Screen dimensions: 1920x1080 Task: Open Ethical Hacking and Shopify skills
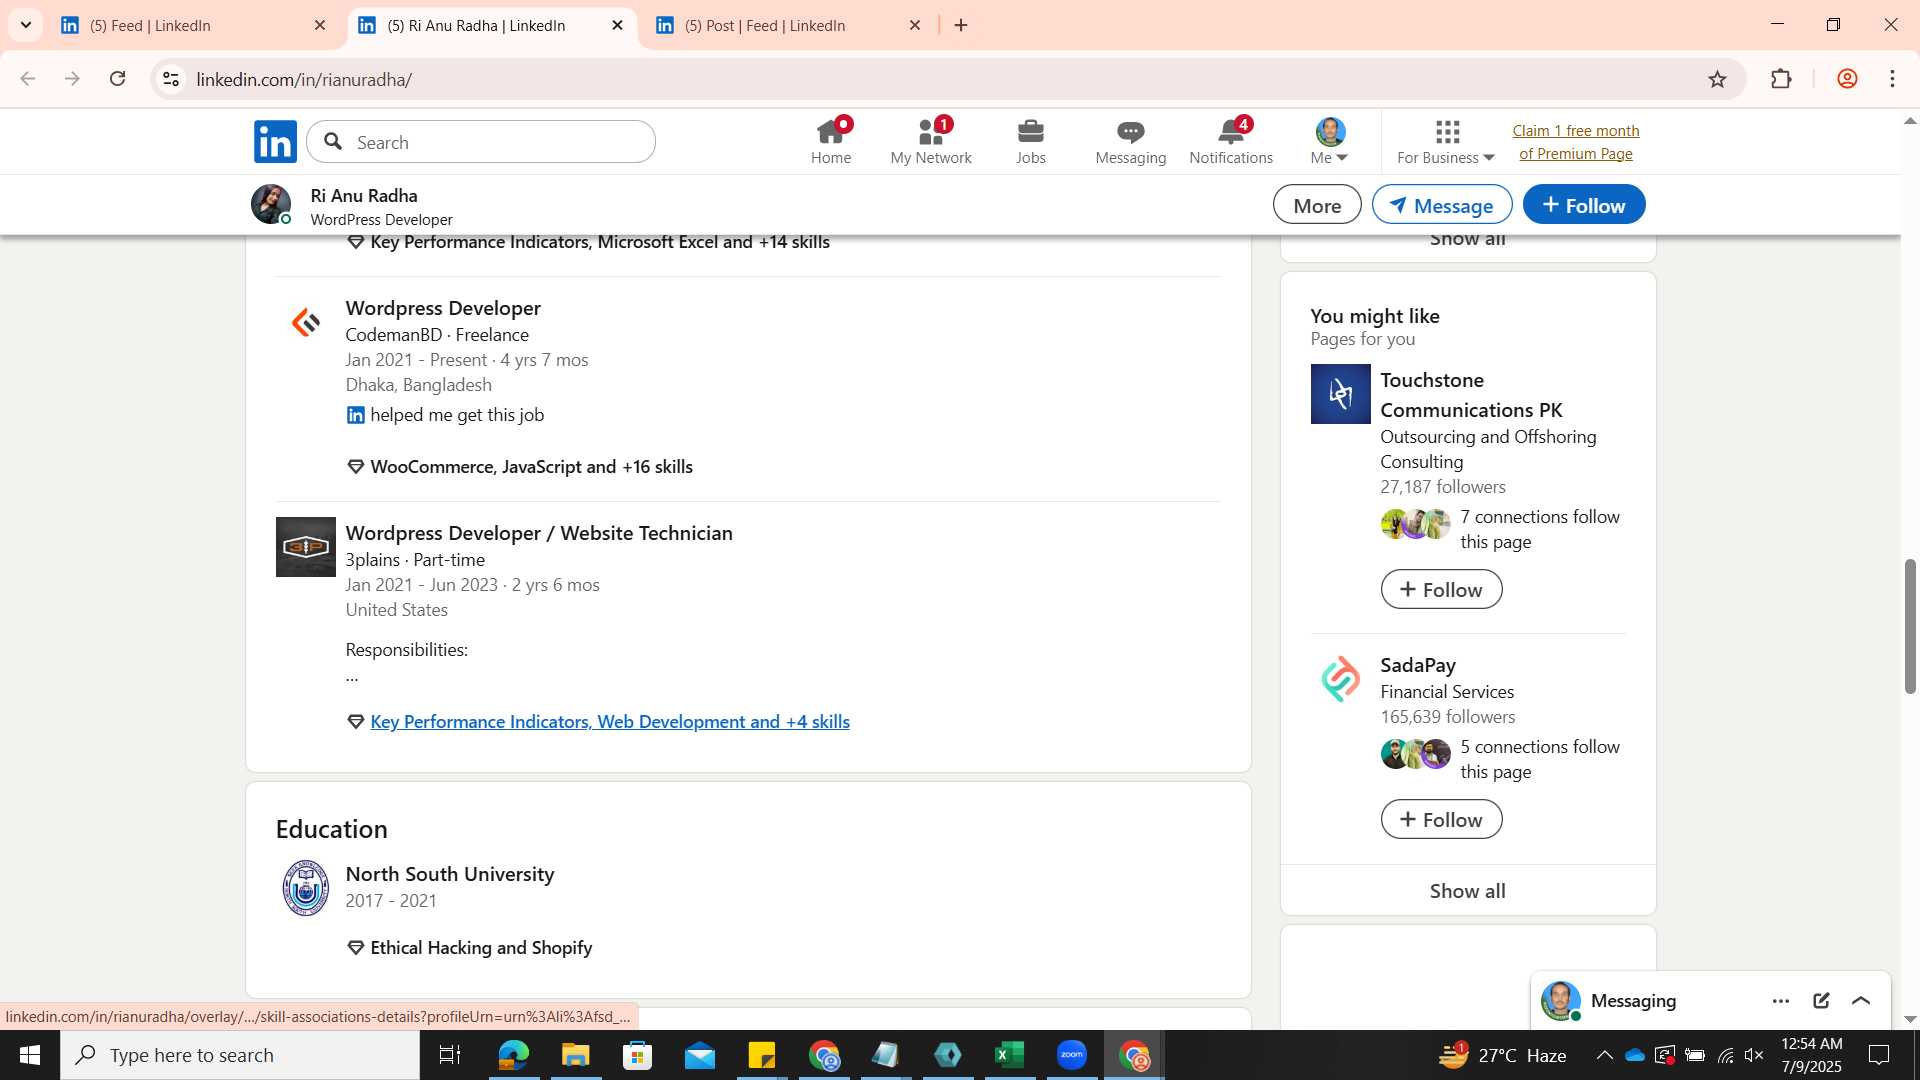(x=481, y=948)
